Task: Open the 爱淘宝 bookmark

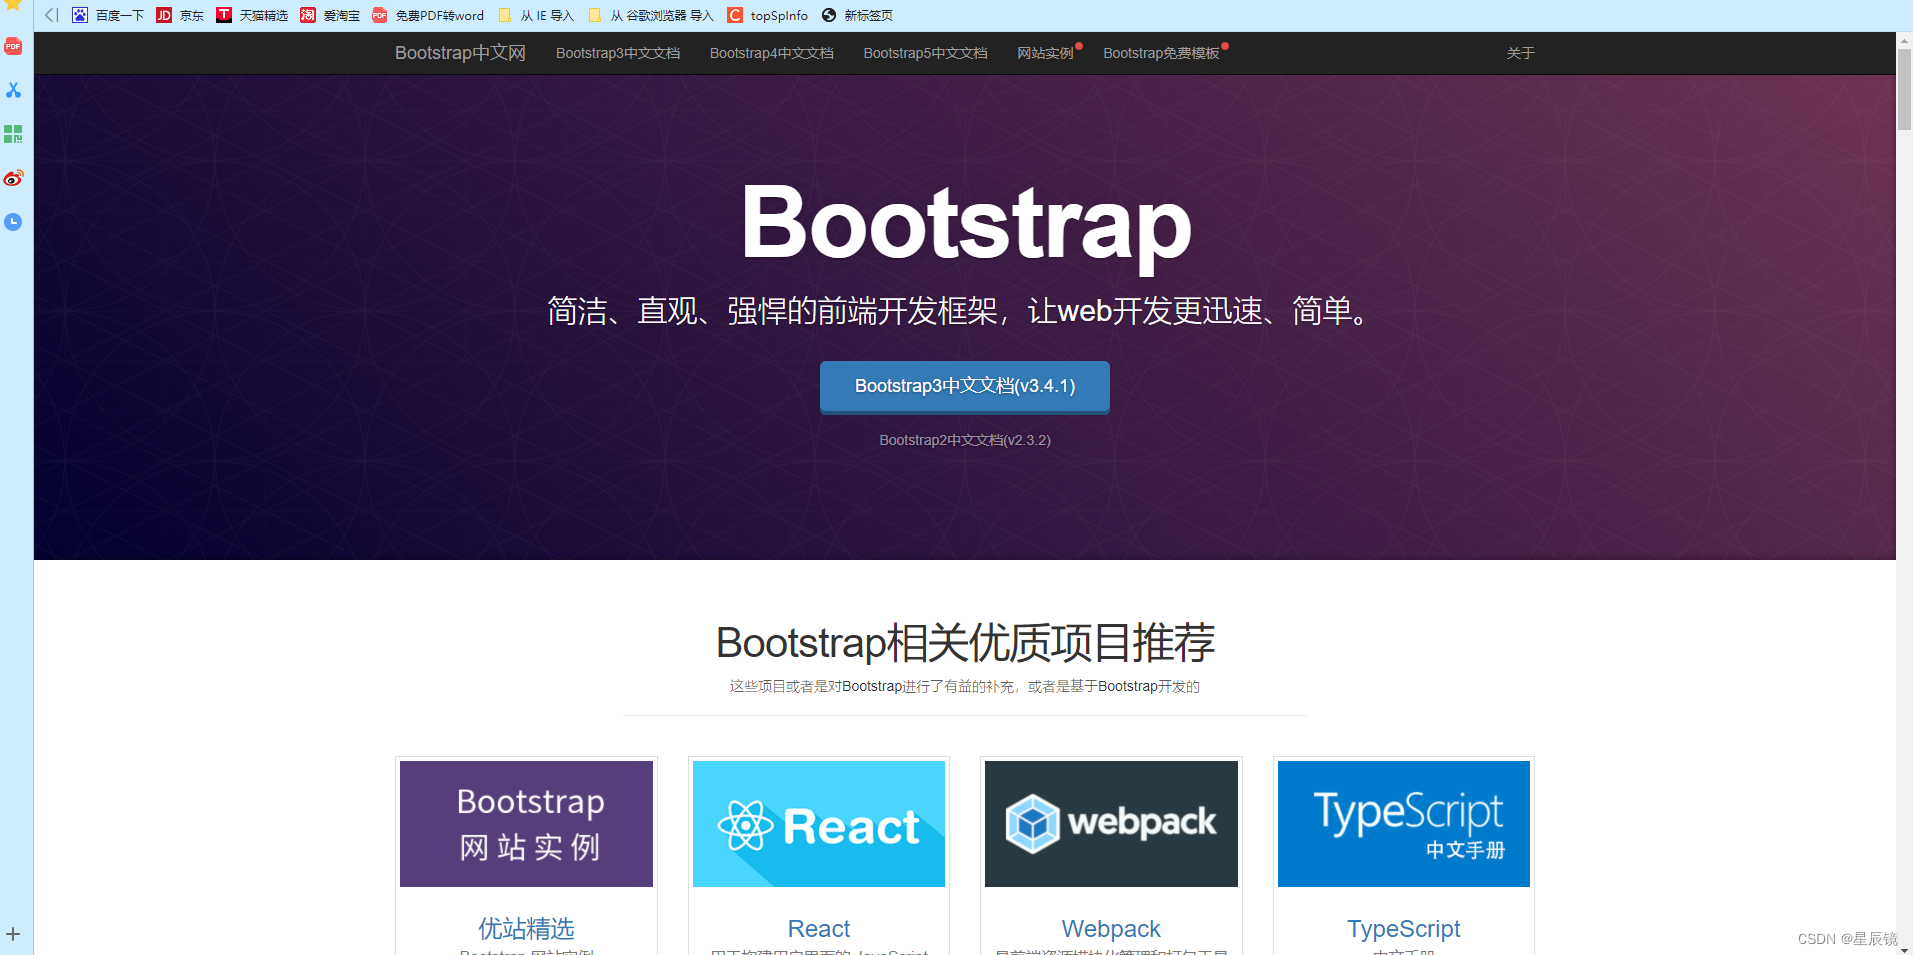Action: click(x=330, y=15)
